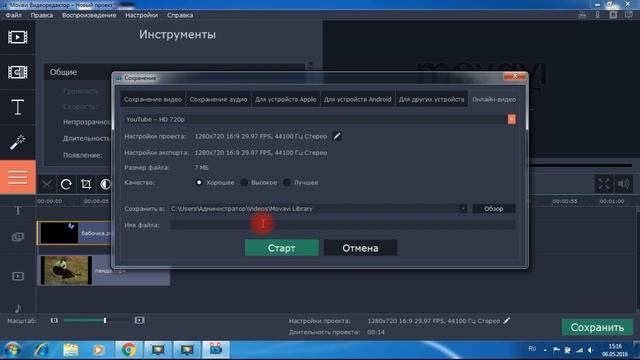Click the green Старт button
The image size is (640, 360).
tap(282, 248)
